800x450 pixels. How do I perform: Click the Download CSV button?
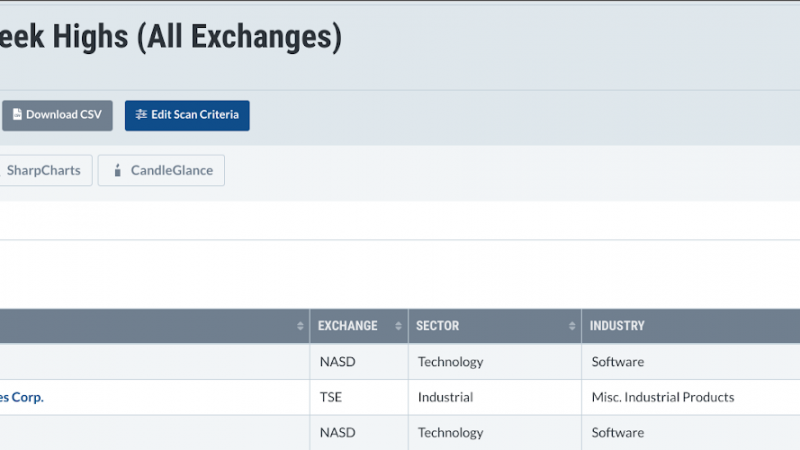[x=57, y=115]
